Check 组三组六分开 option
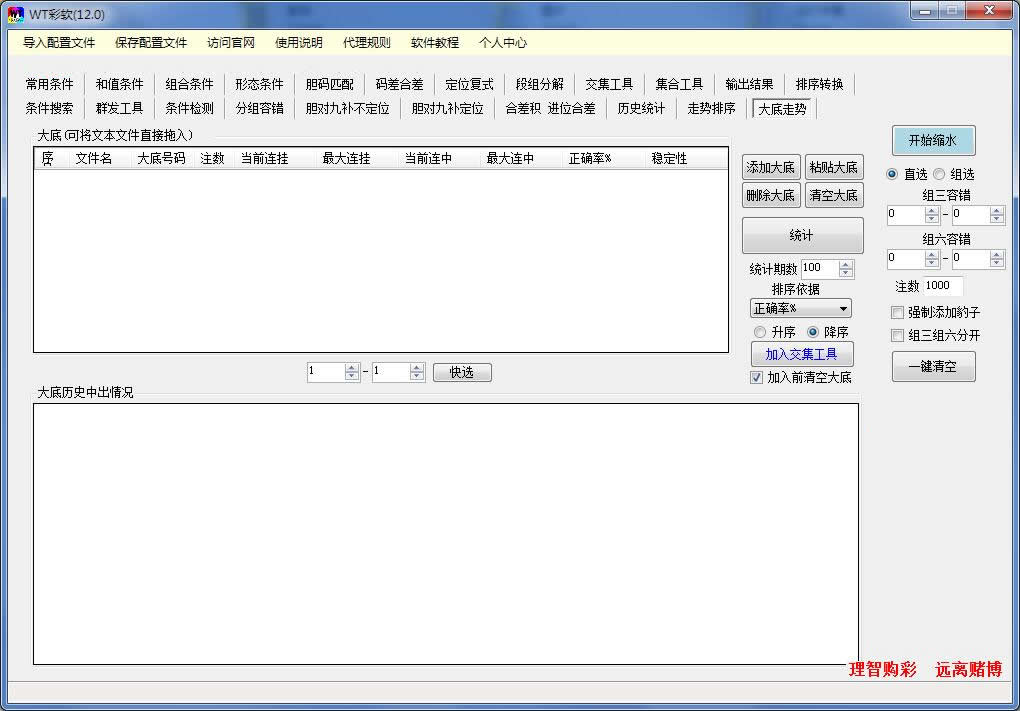The width and height of the screenshot is (1020, 711). tap(895, 335)
